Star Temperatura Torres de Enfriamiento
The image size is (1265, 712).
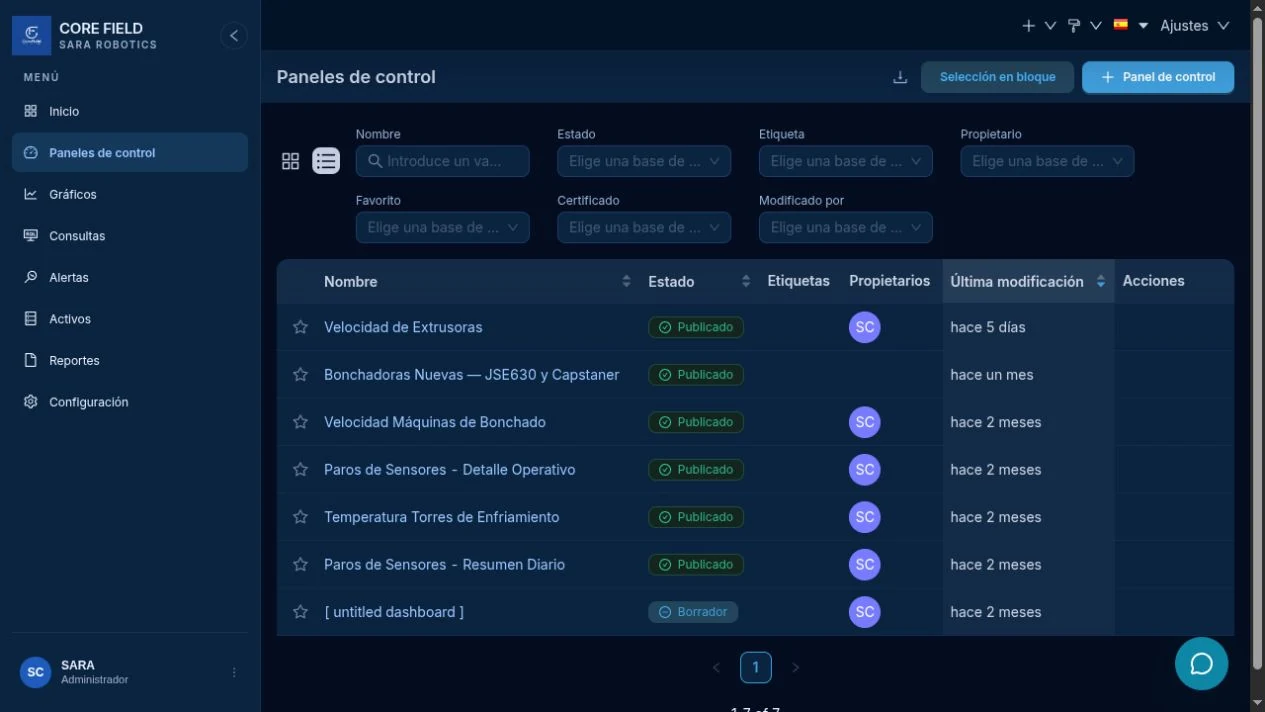pyautogui.click(x=300, y=517)
